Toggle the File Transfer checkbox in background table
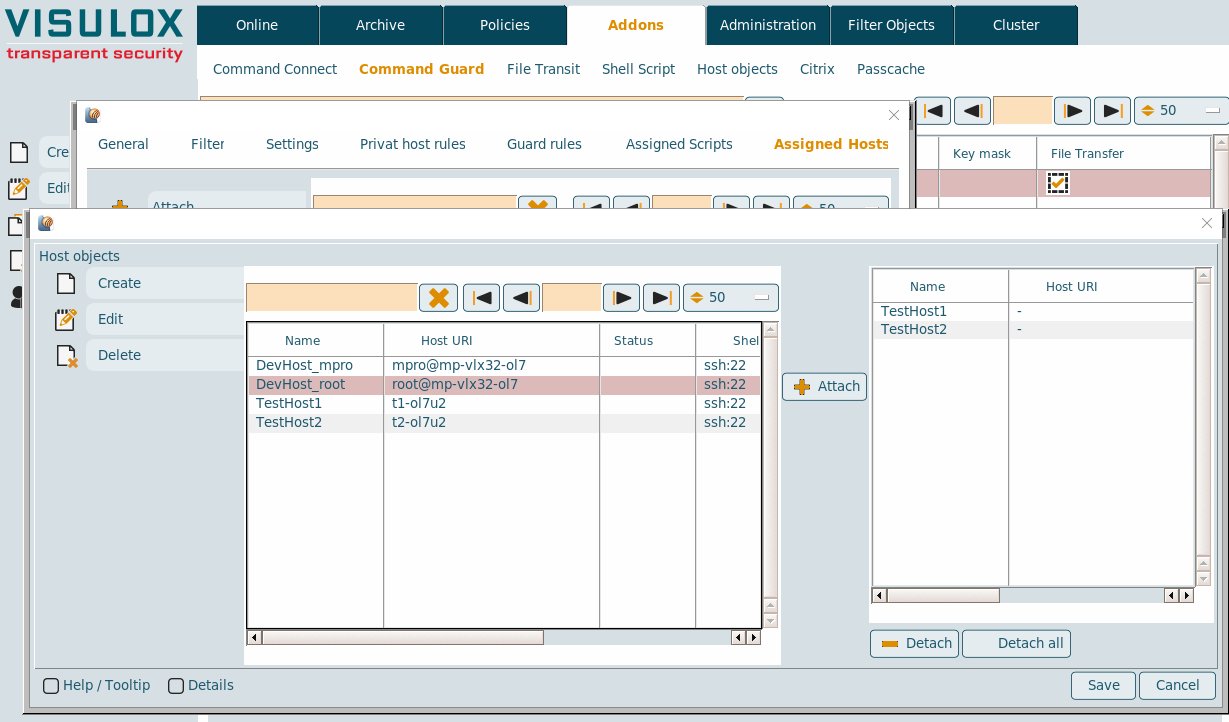This screenshot has width=1229, height=722. coord(1057,183)
